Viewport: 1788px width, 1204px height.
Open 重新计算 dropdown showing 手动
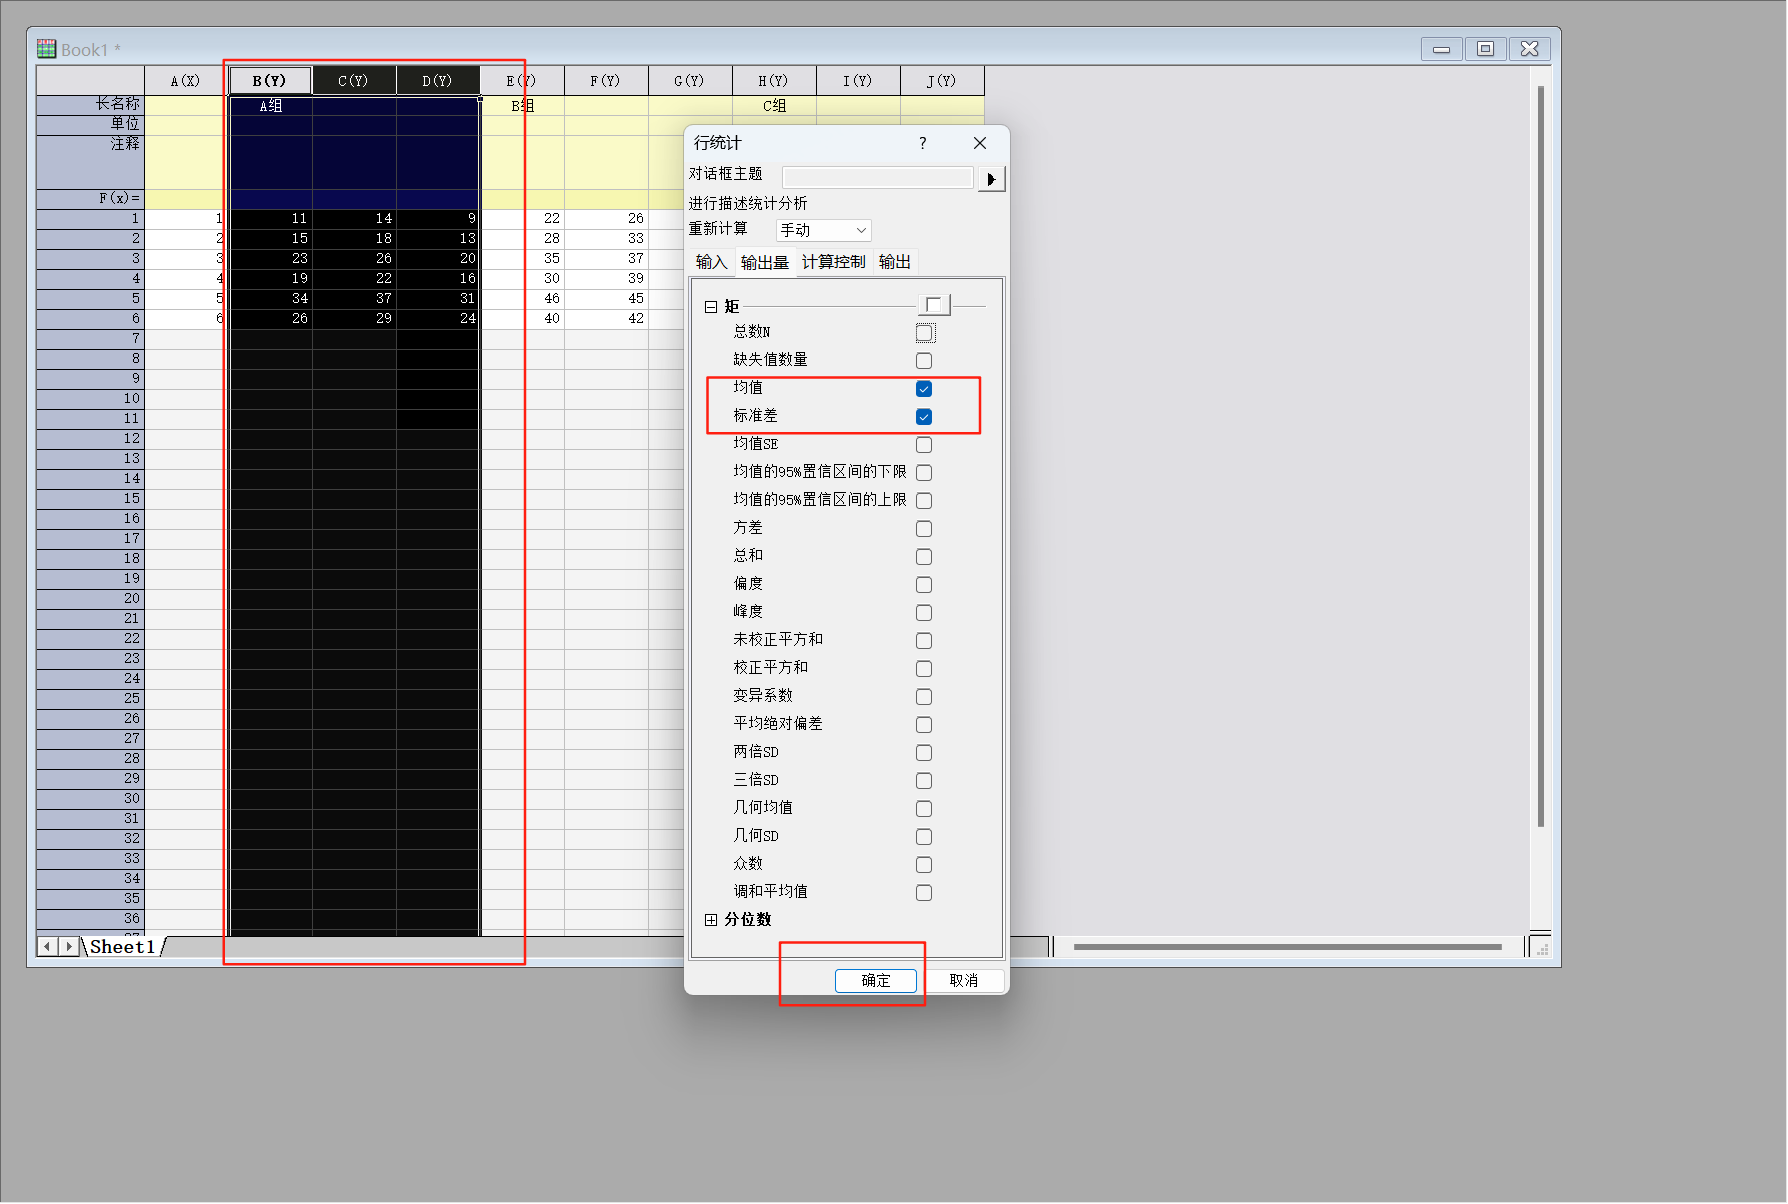[824, 230]
